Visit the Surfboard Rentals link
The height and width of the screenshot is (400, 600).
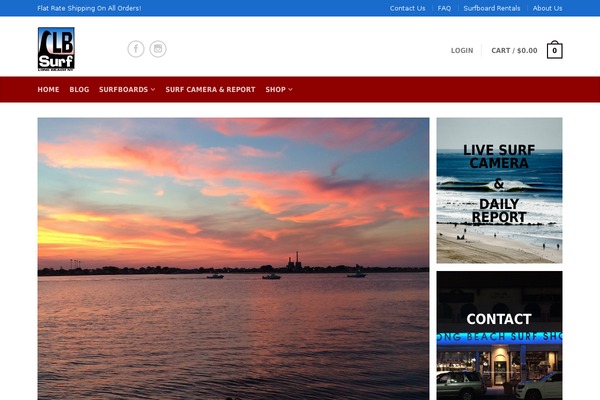[492, 8]
